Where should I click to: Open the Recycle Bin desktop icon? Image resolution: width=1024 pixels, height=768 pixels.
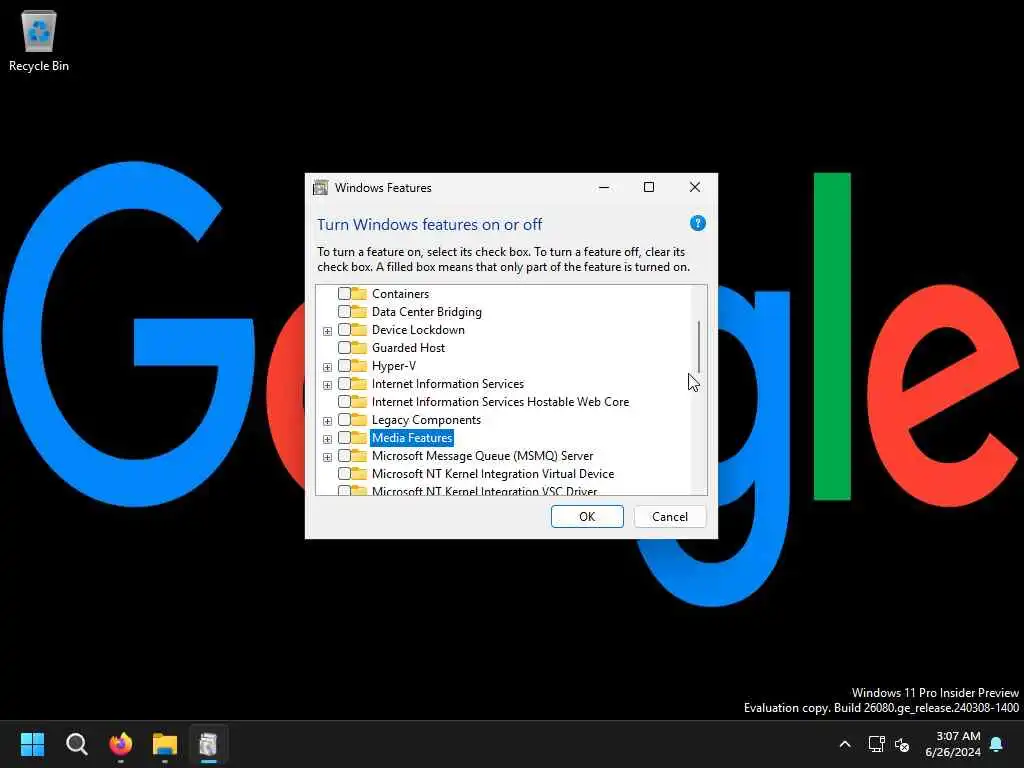click(x=39, y=40)
